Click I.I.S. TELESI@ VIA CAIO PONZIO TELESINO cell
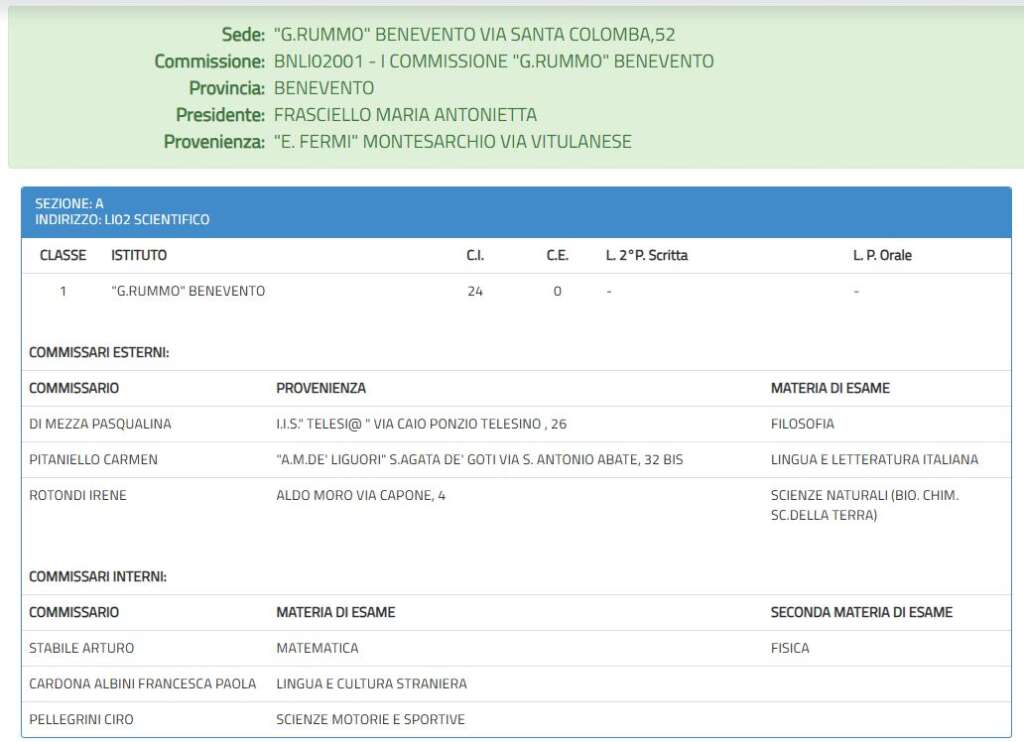The width and height of the screenshot is (1024, 742). 421,424
